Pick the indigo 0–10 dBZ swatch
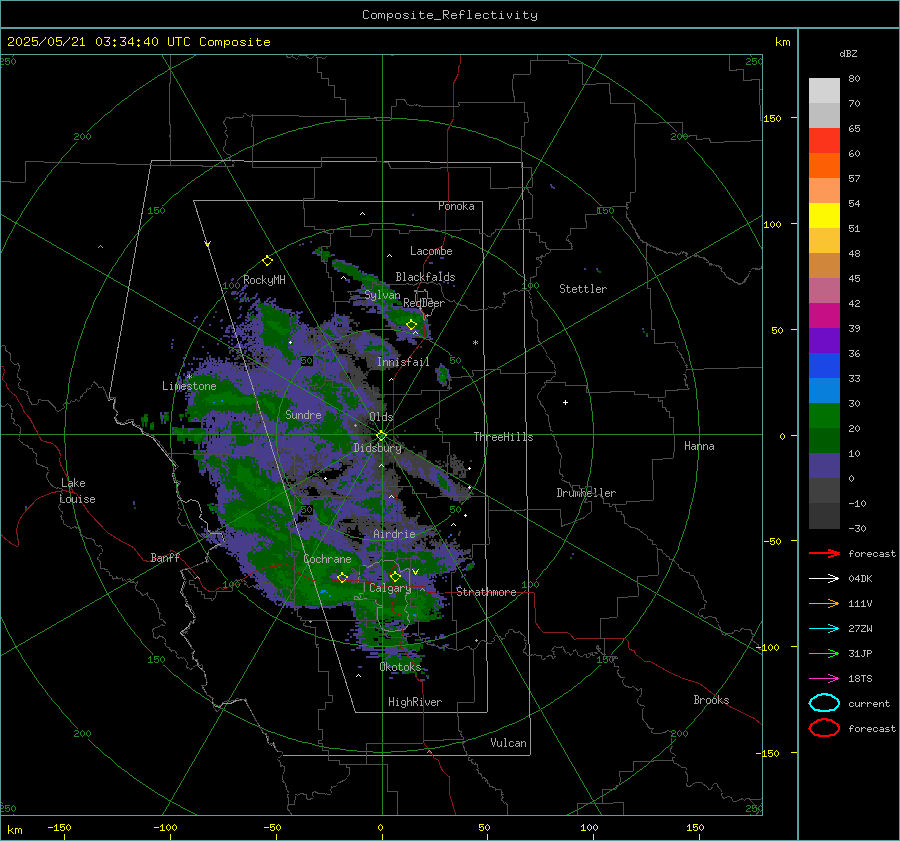This screenshot has height=841, width=900. click(824, 466)
